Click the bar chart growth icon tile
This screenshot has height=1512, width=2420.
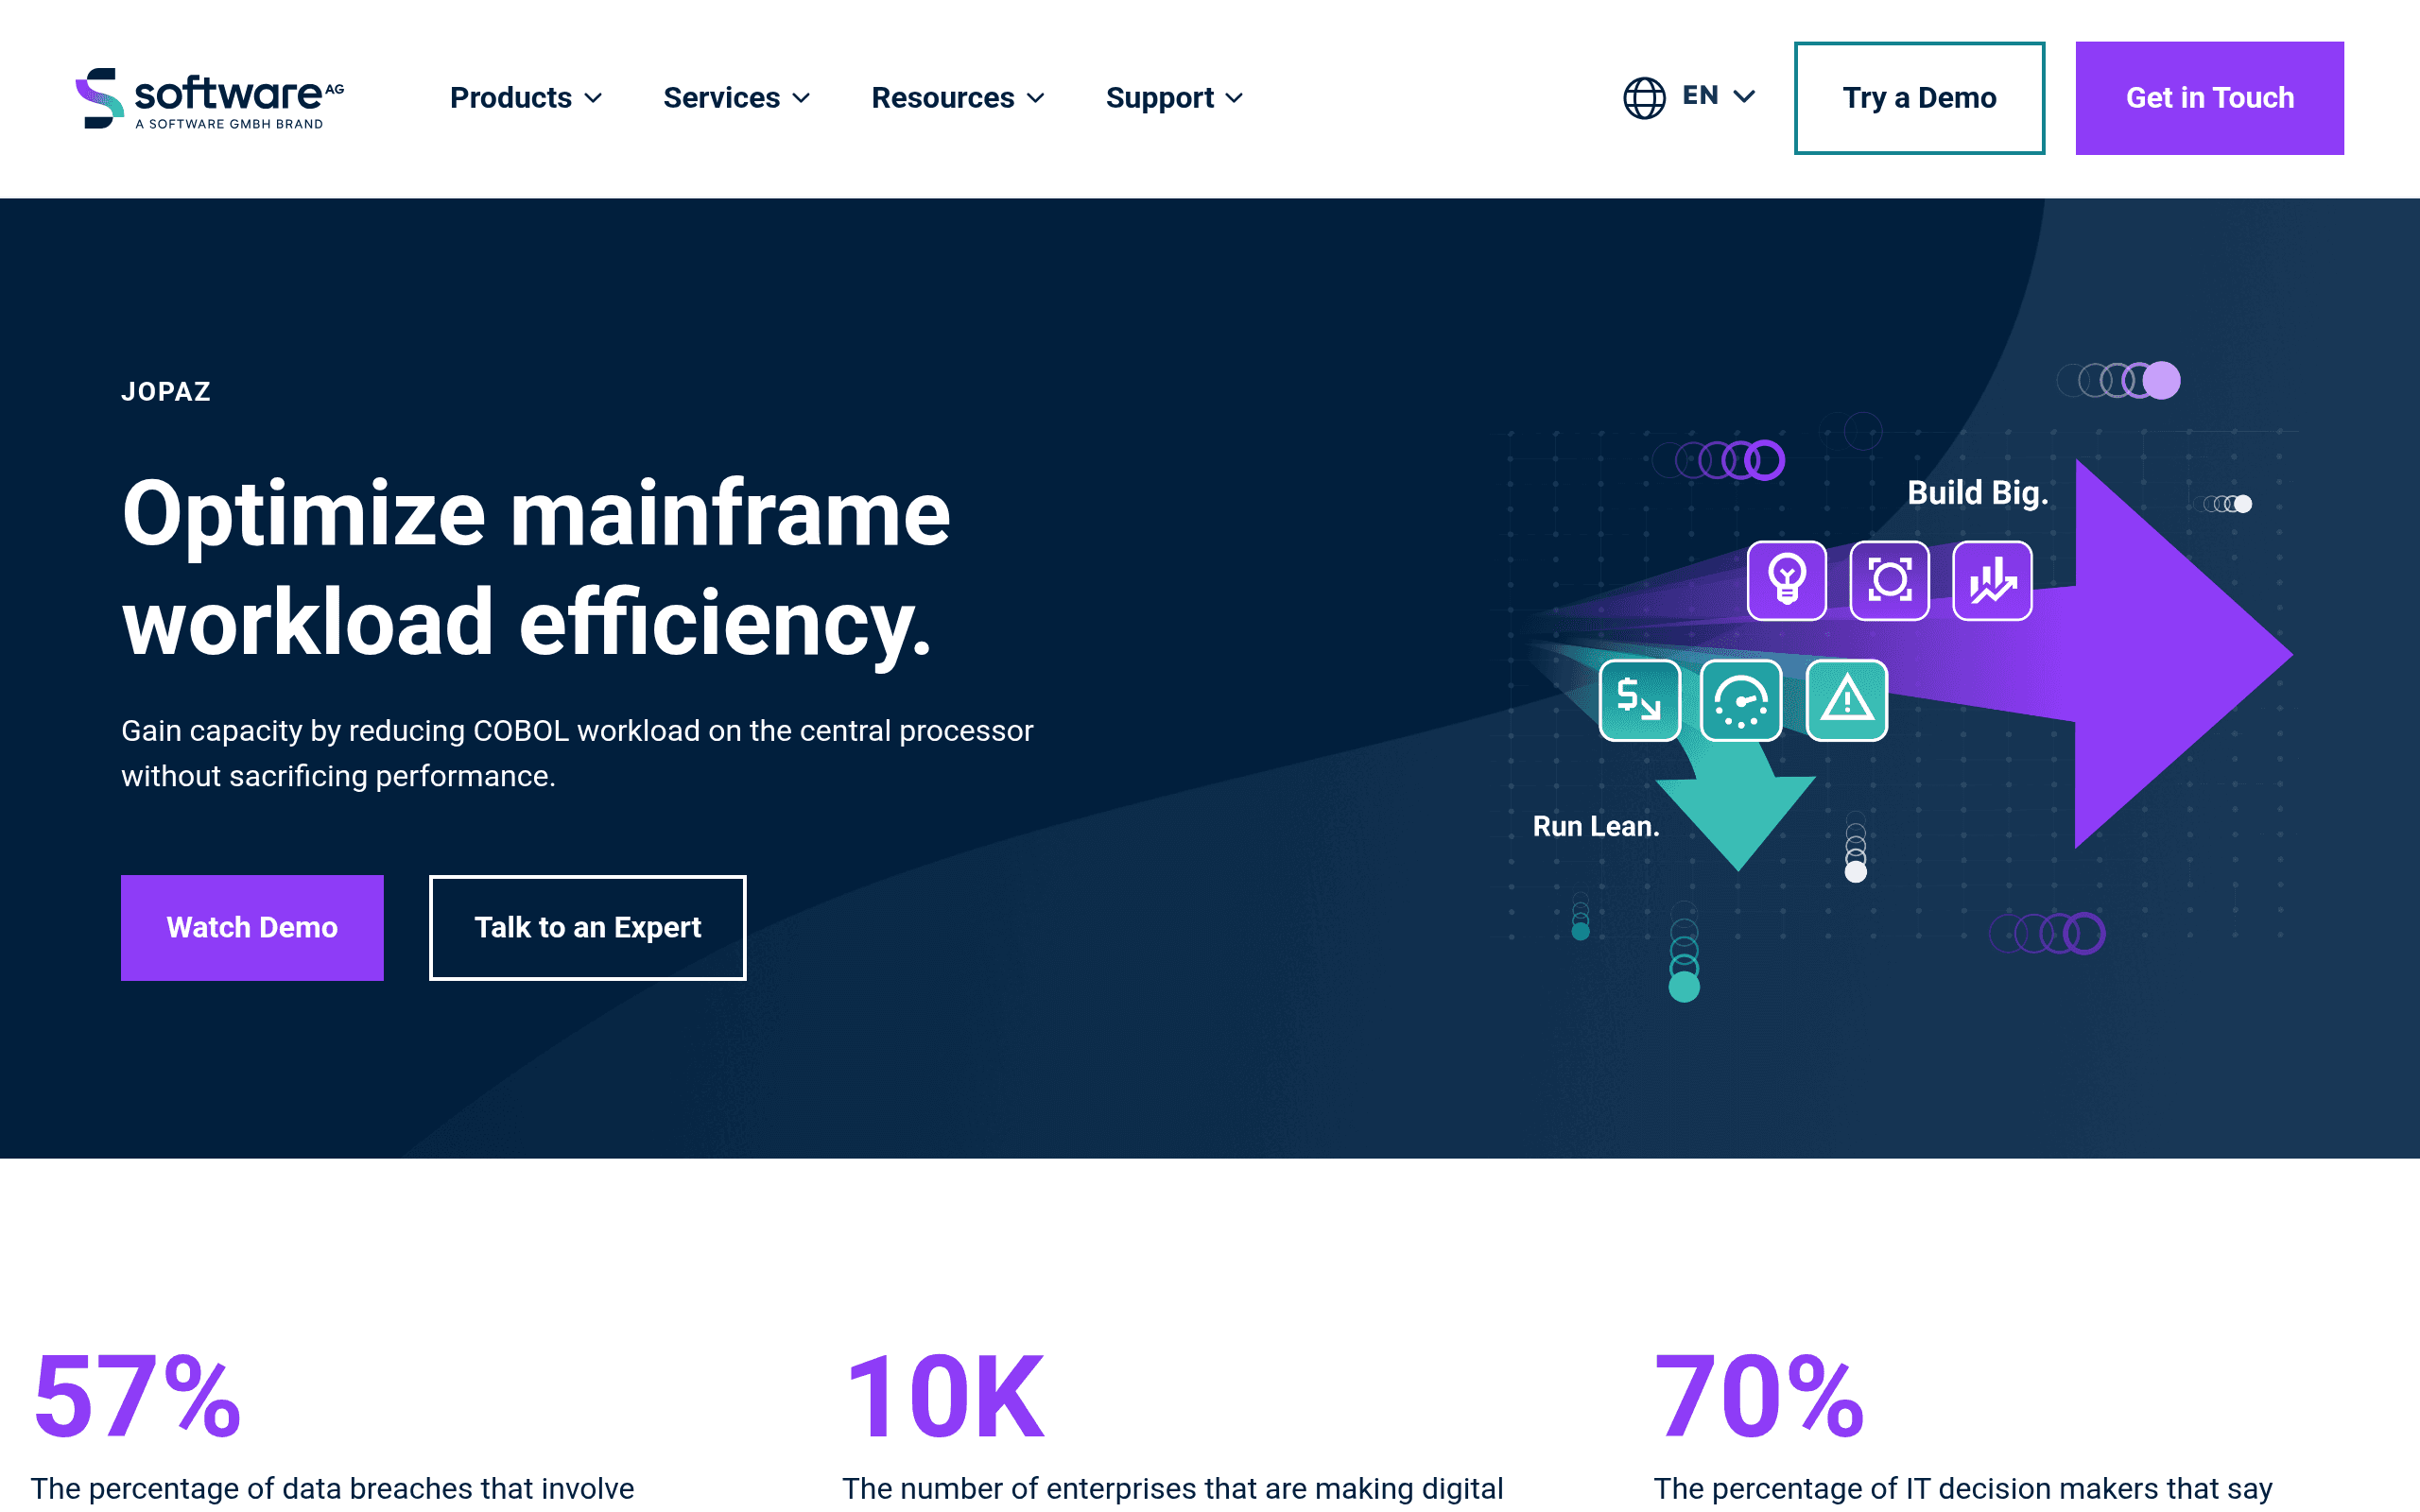(1992, 581)
